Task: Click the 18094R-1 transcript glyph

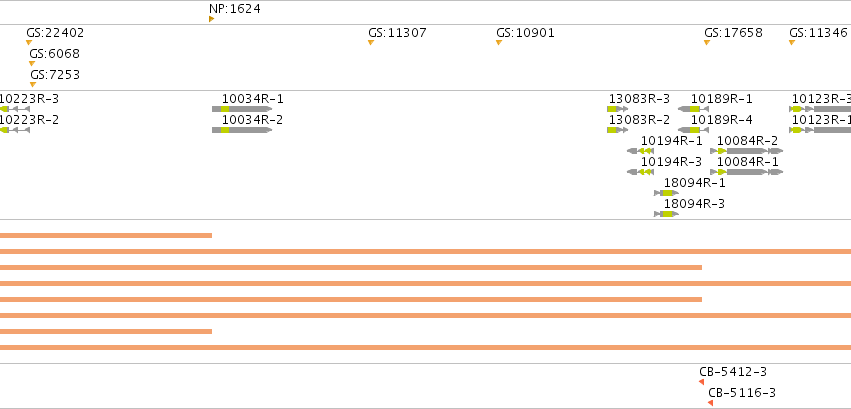Action: point(666,193)
